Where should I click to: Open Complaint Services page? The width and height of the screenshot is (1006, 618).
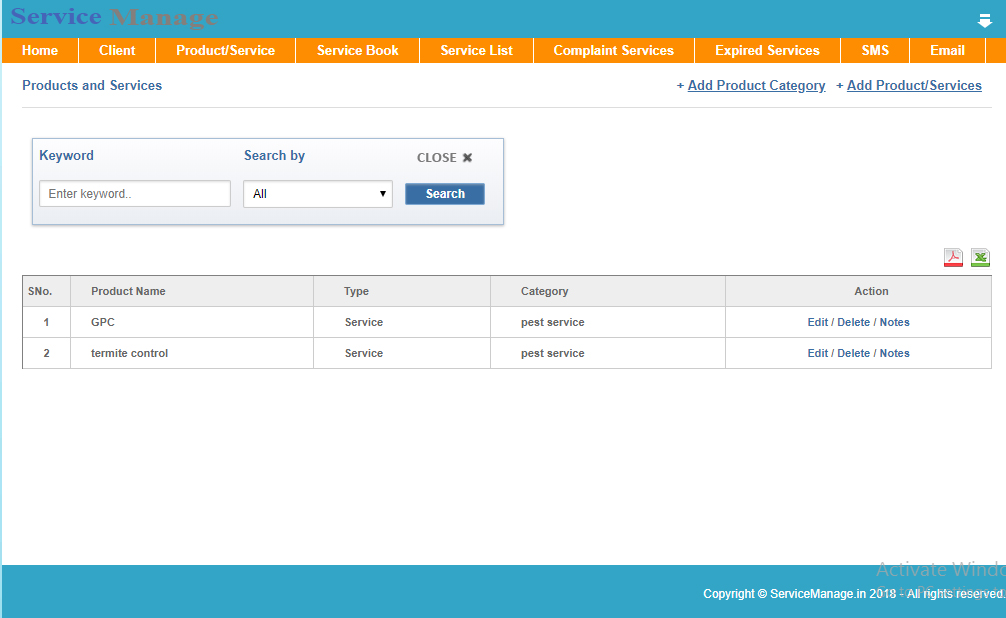tap(613, 51)
